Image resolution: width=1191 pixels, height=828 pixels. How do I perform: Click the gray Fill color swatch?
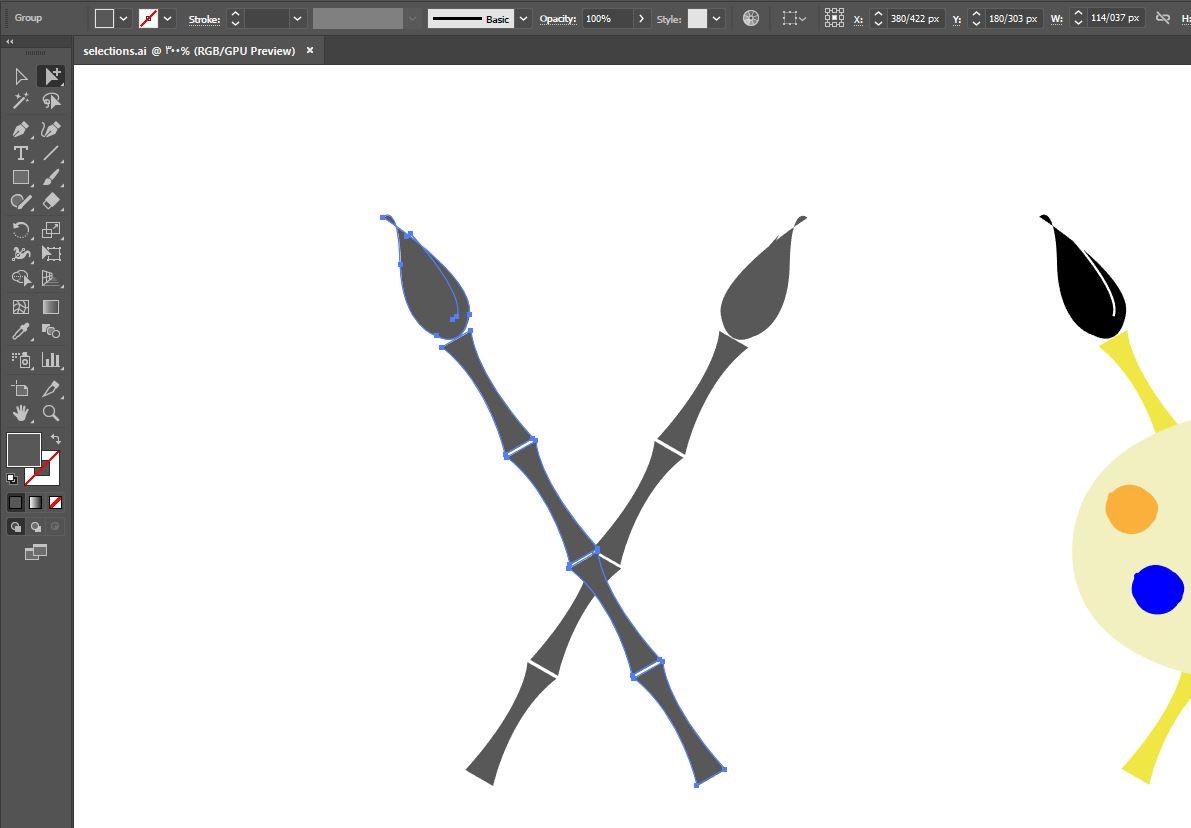point(24,450)
